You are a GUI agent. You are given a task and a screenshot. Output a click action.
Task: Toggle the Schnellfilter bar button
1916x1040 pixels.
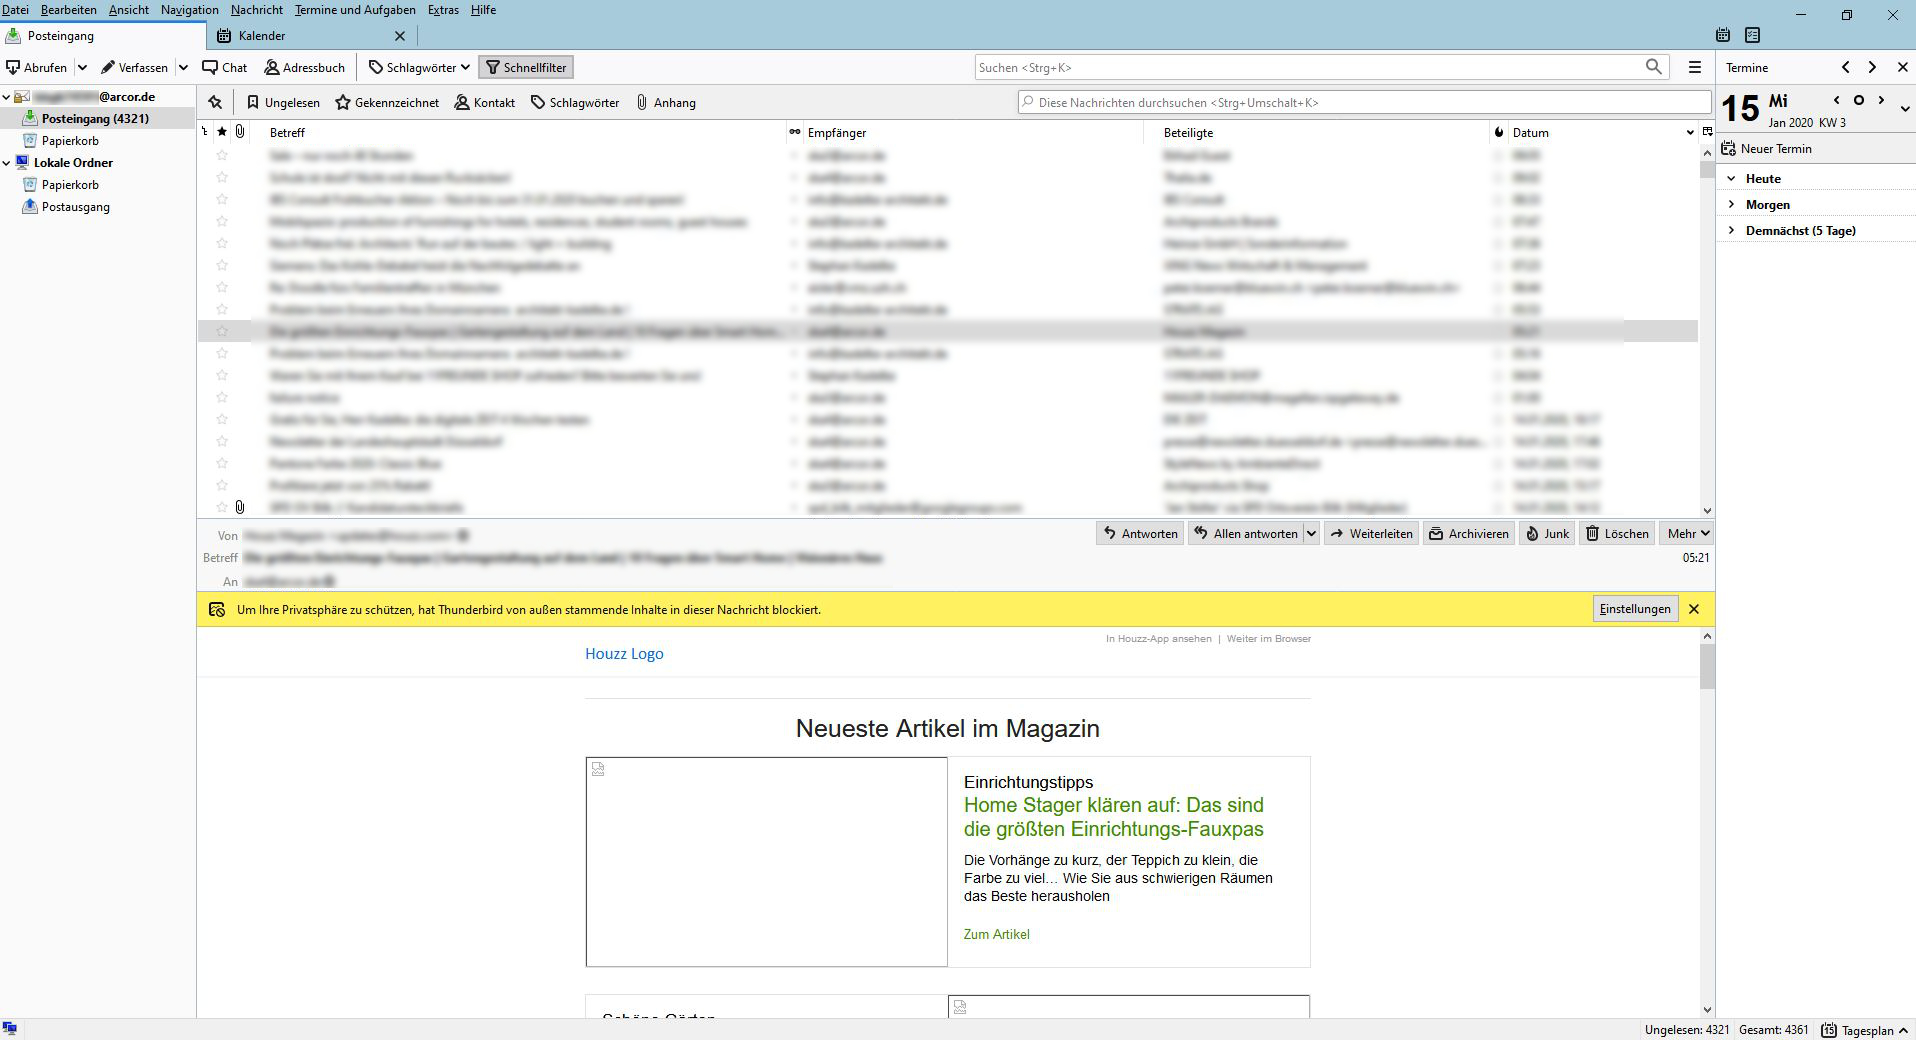pos(526,68)
